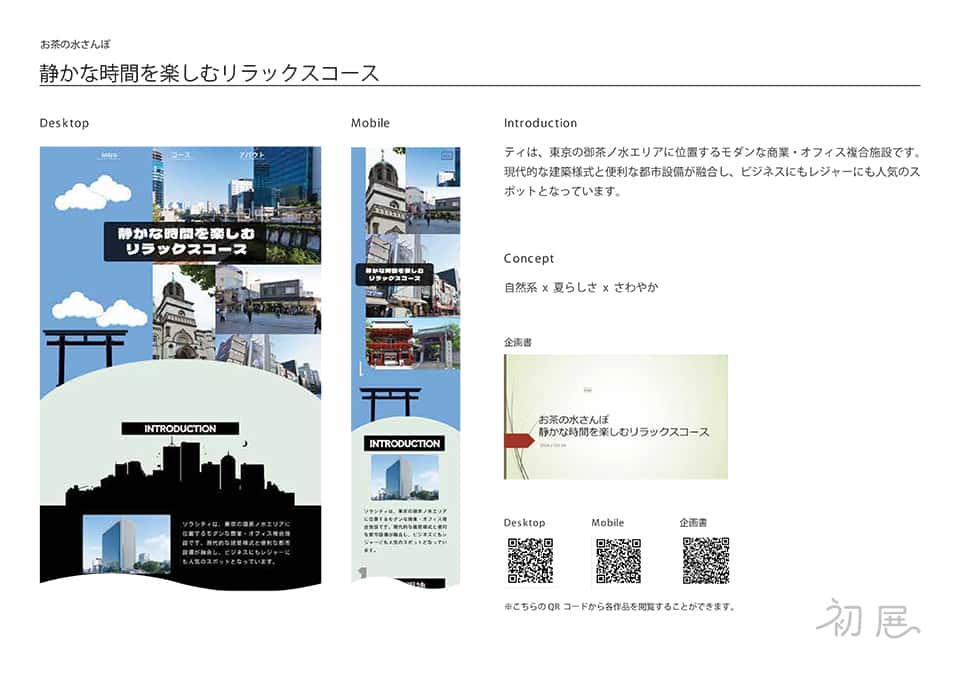960x678 pixels.
Task: Click the INTRODUCTION banner in desktop mockup
Action: pyautogui.click(x=180, y=429)
